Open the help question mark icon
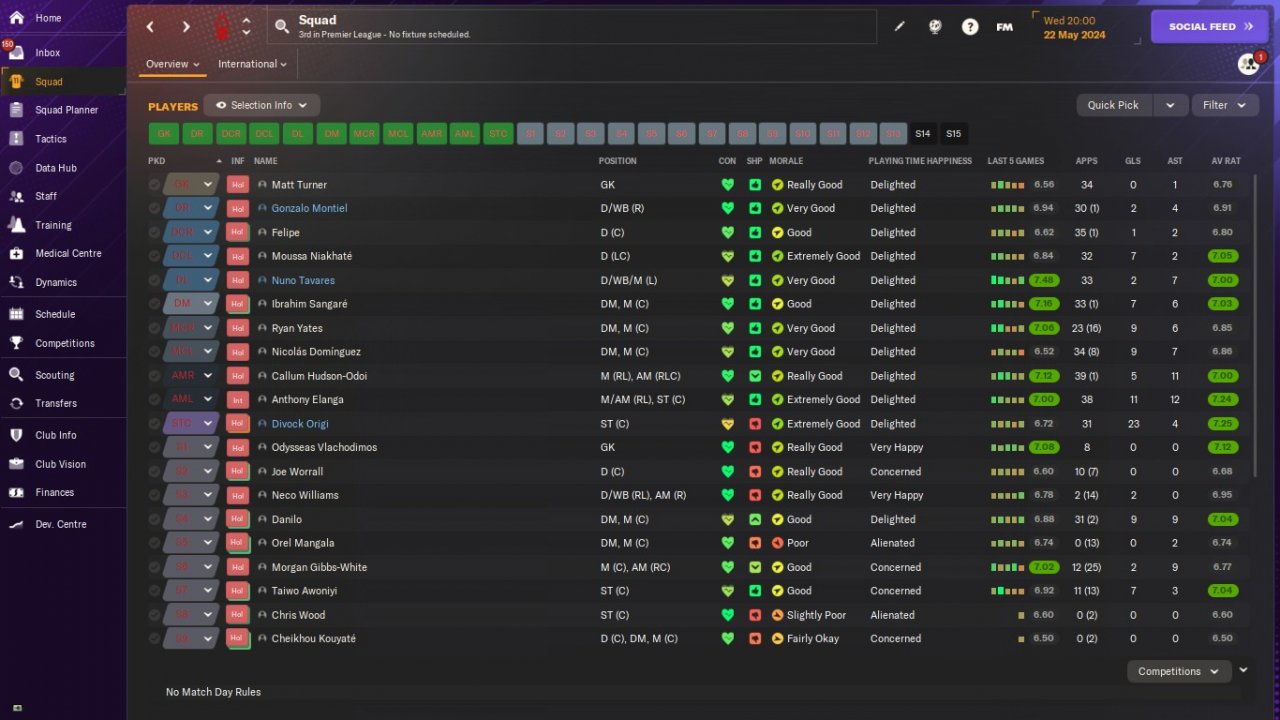 [970, 27]
